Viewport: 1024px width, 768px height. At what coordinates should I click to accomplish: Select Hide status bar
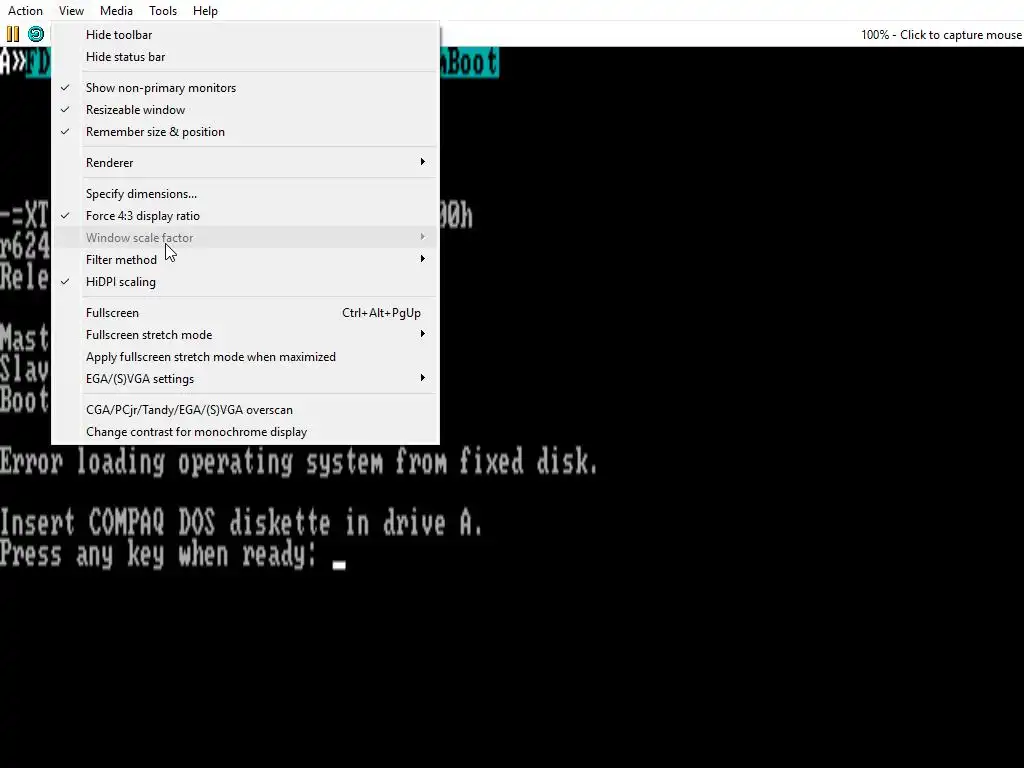pos(245,57)
